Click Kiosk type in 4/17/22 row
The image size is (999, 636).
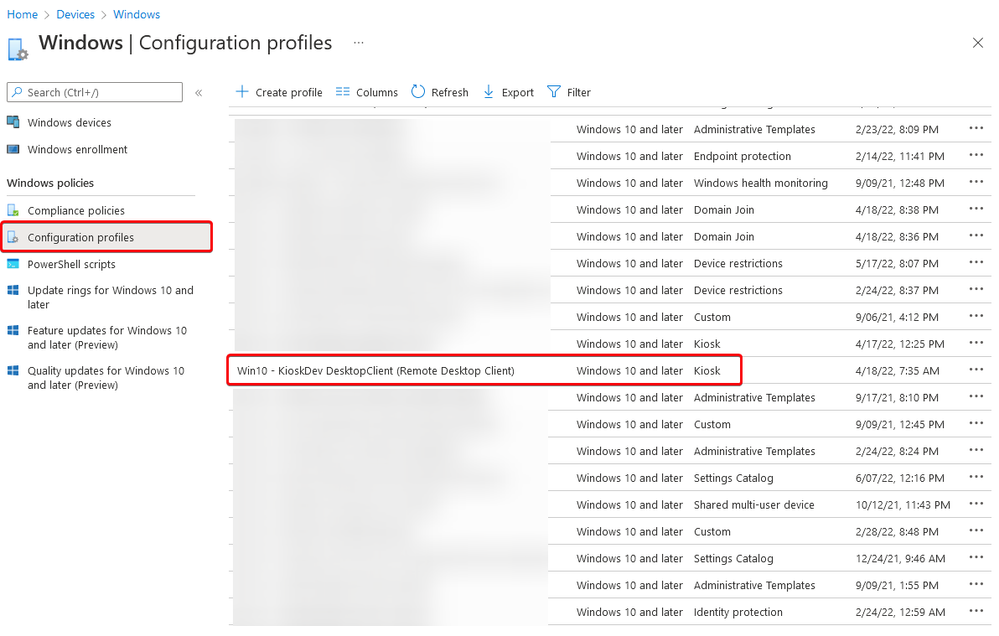point(707,344)
